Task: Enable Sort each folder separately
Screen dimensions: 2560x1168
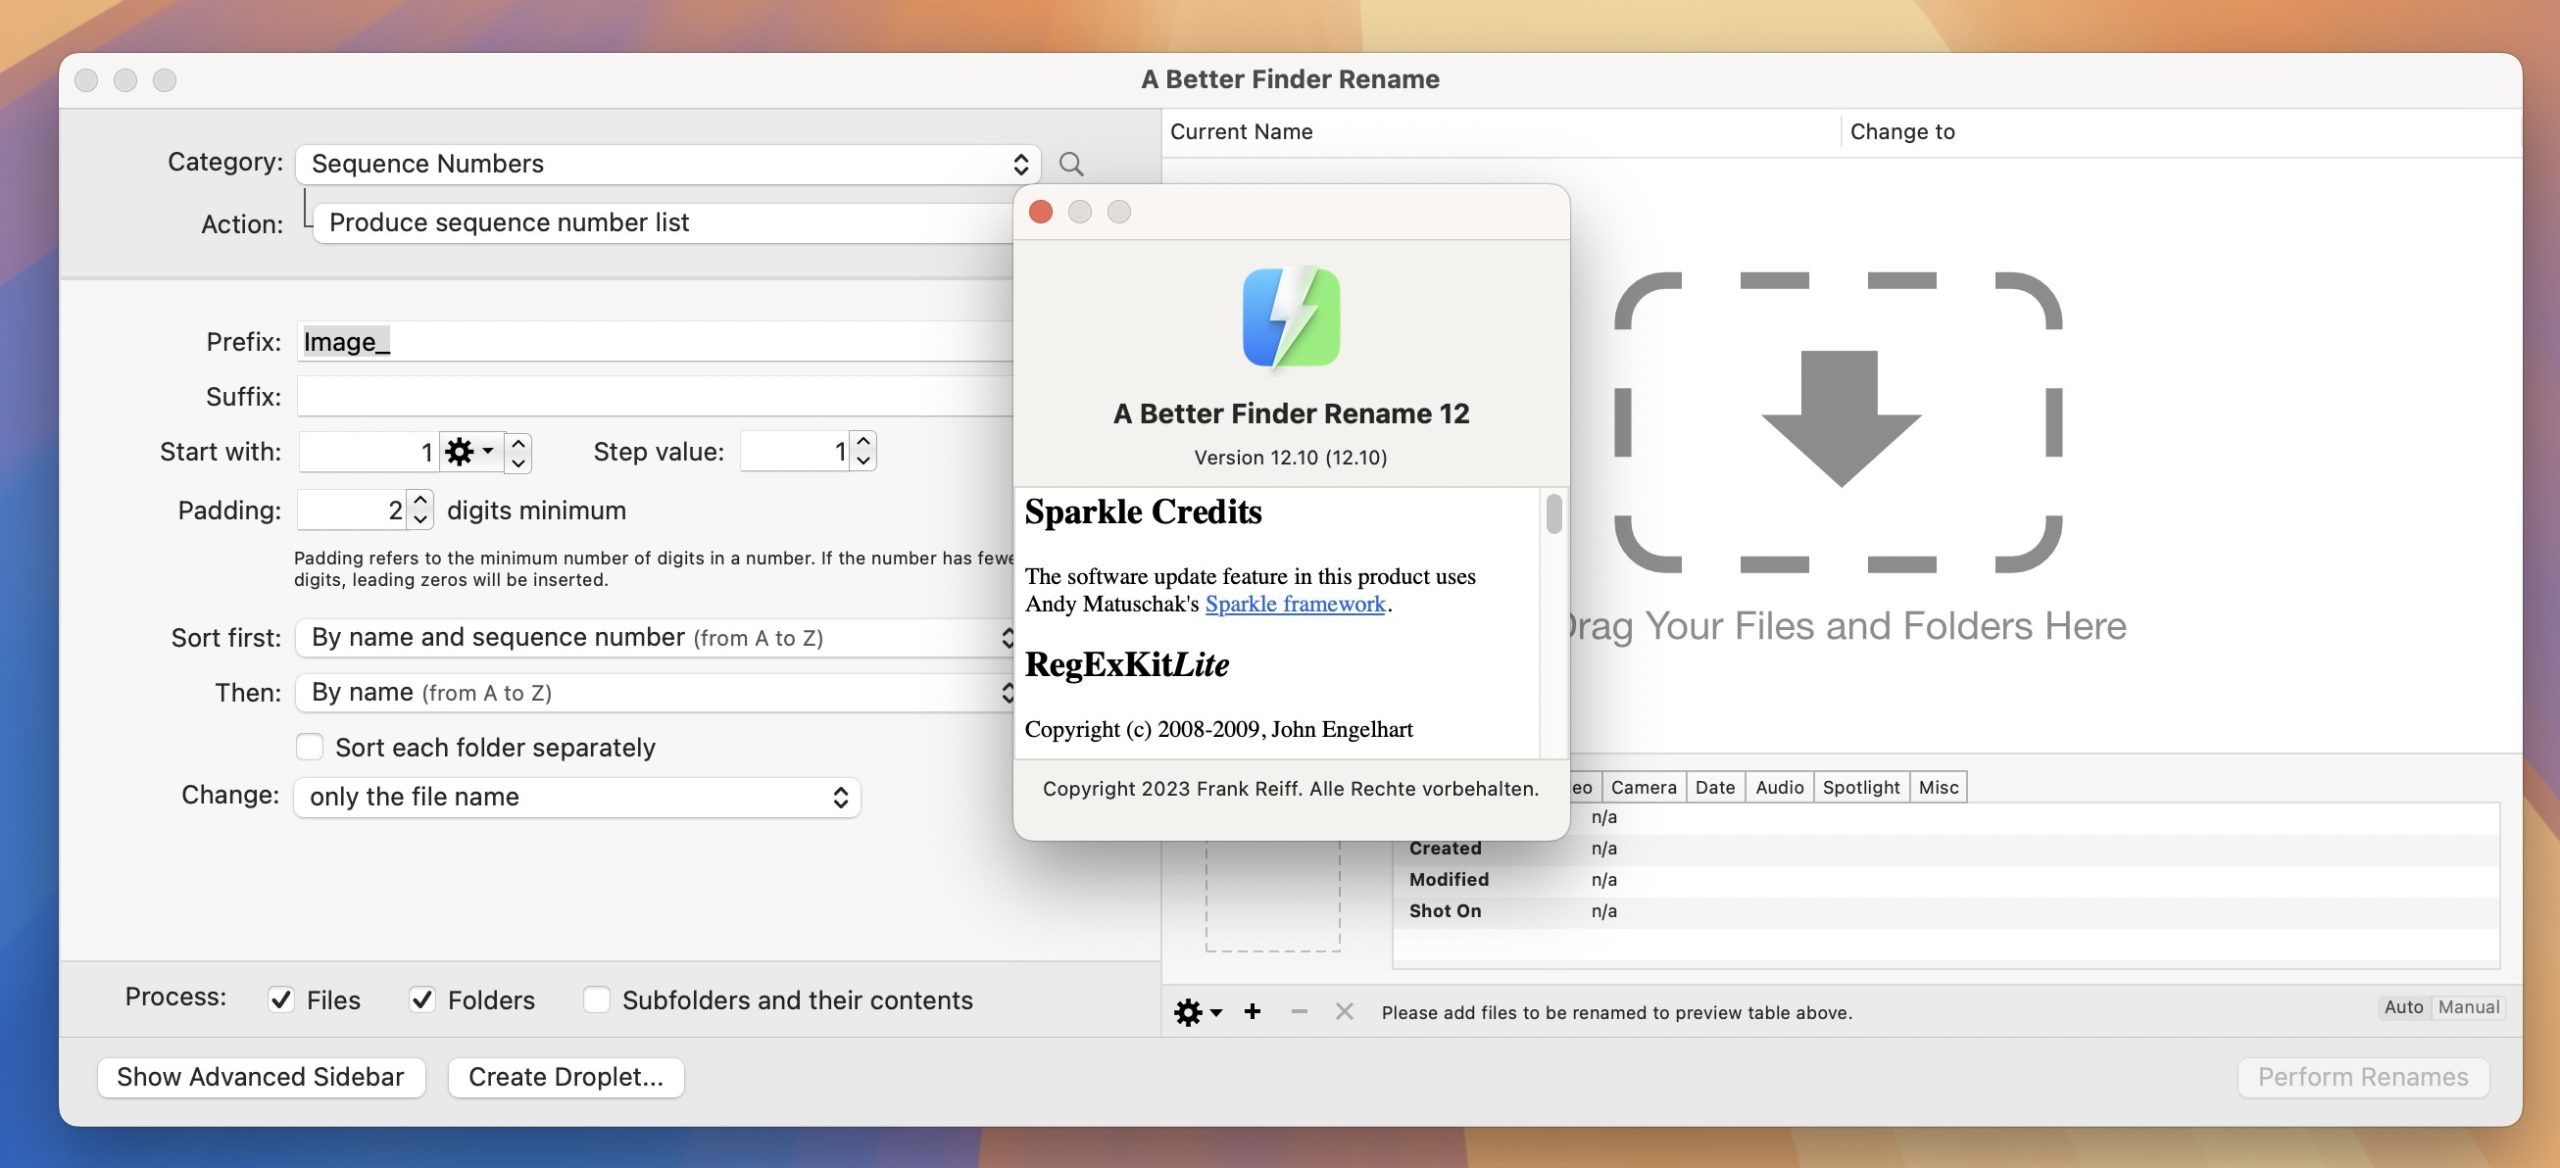Action: 309,747
